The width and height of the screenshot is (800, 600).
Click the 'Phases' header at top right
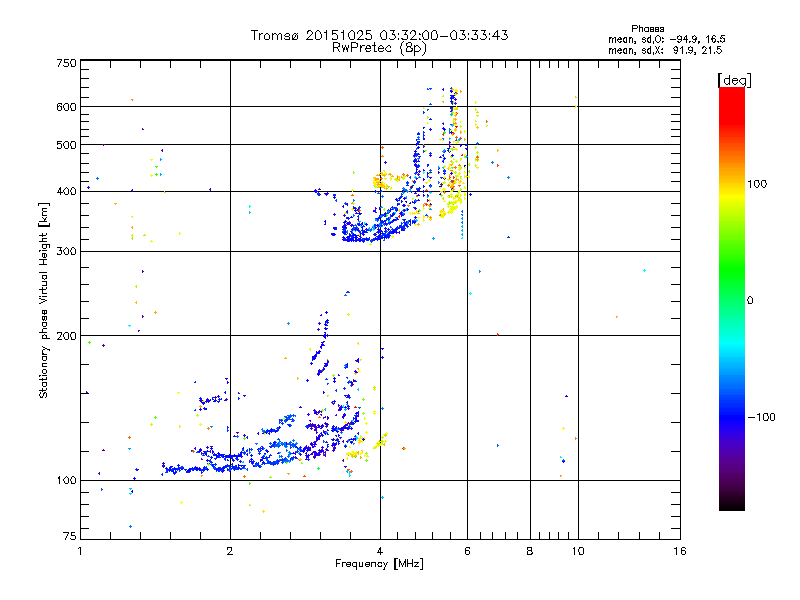[647, 29]
